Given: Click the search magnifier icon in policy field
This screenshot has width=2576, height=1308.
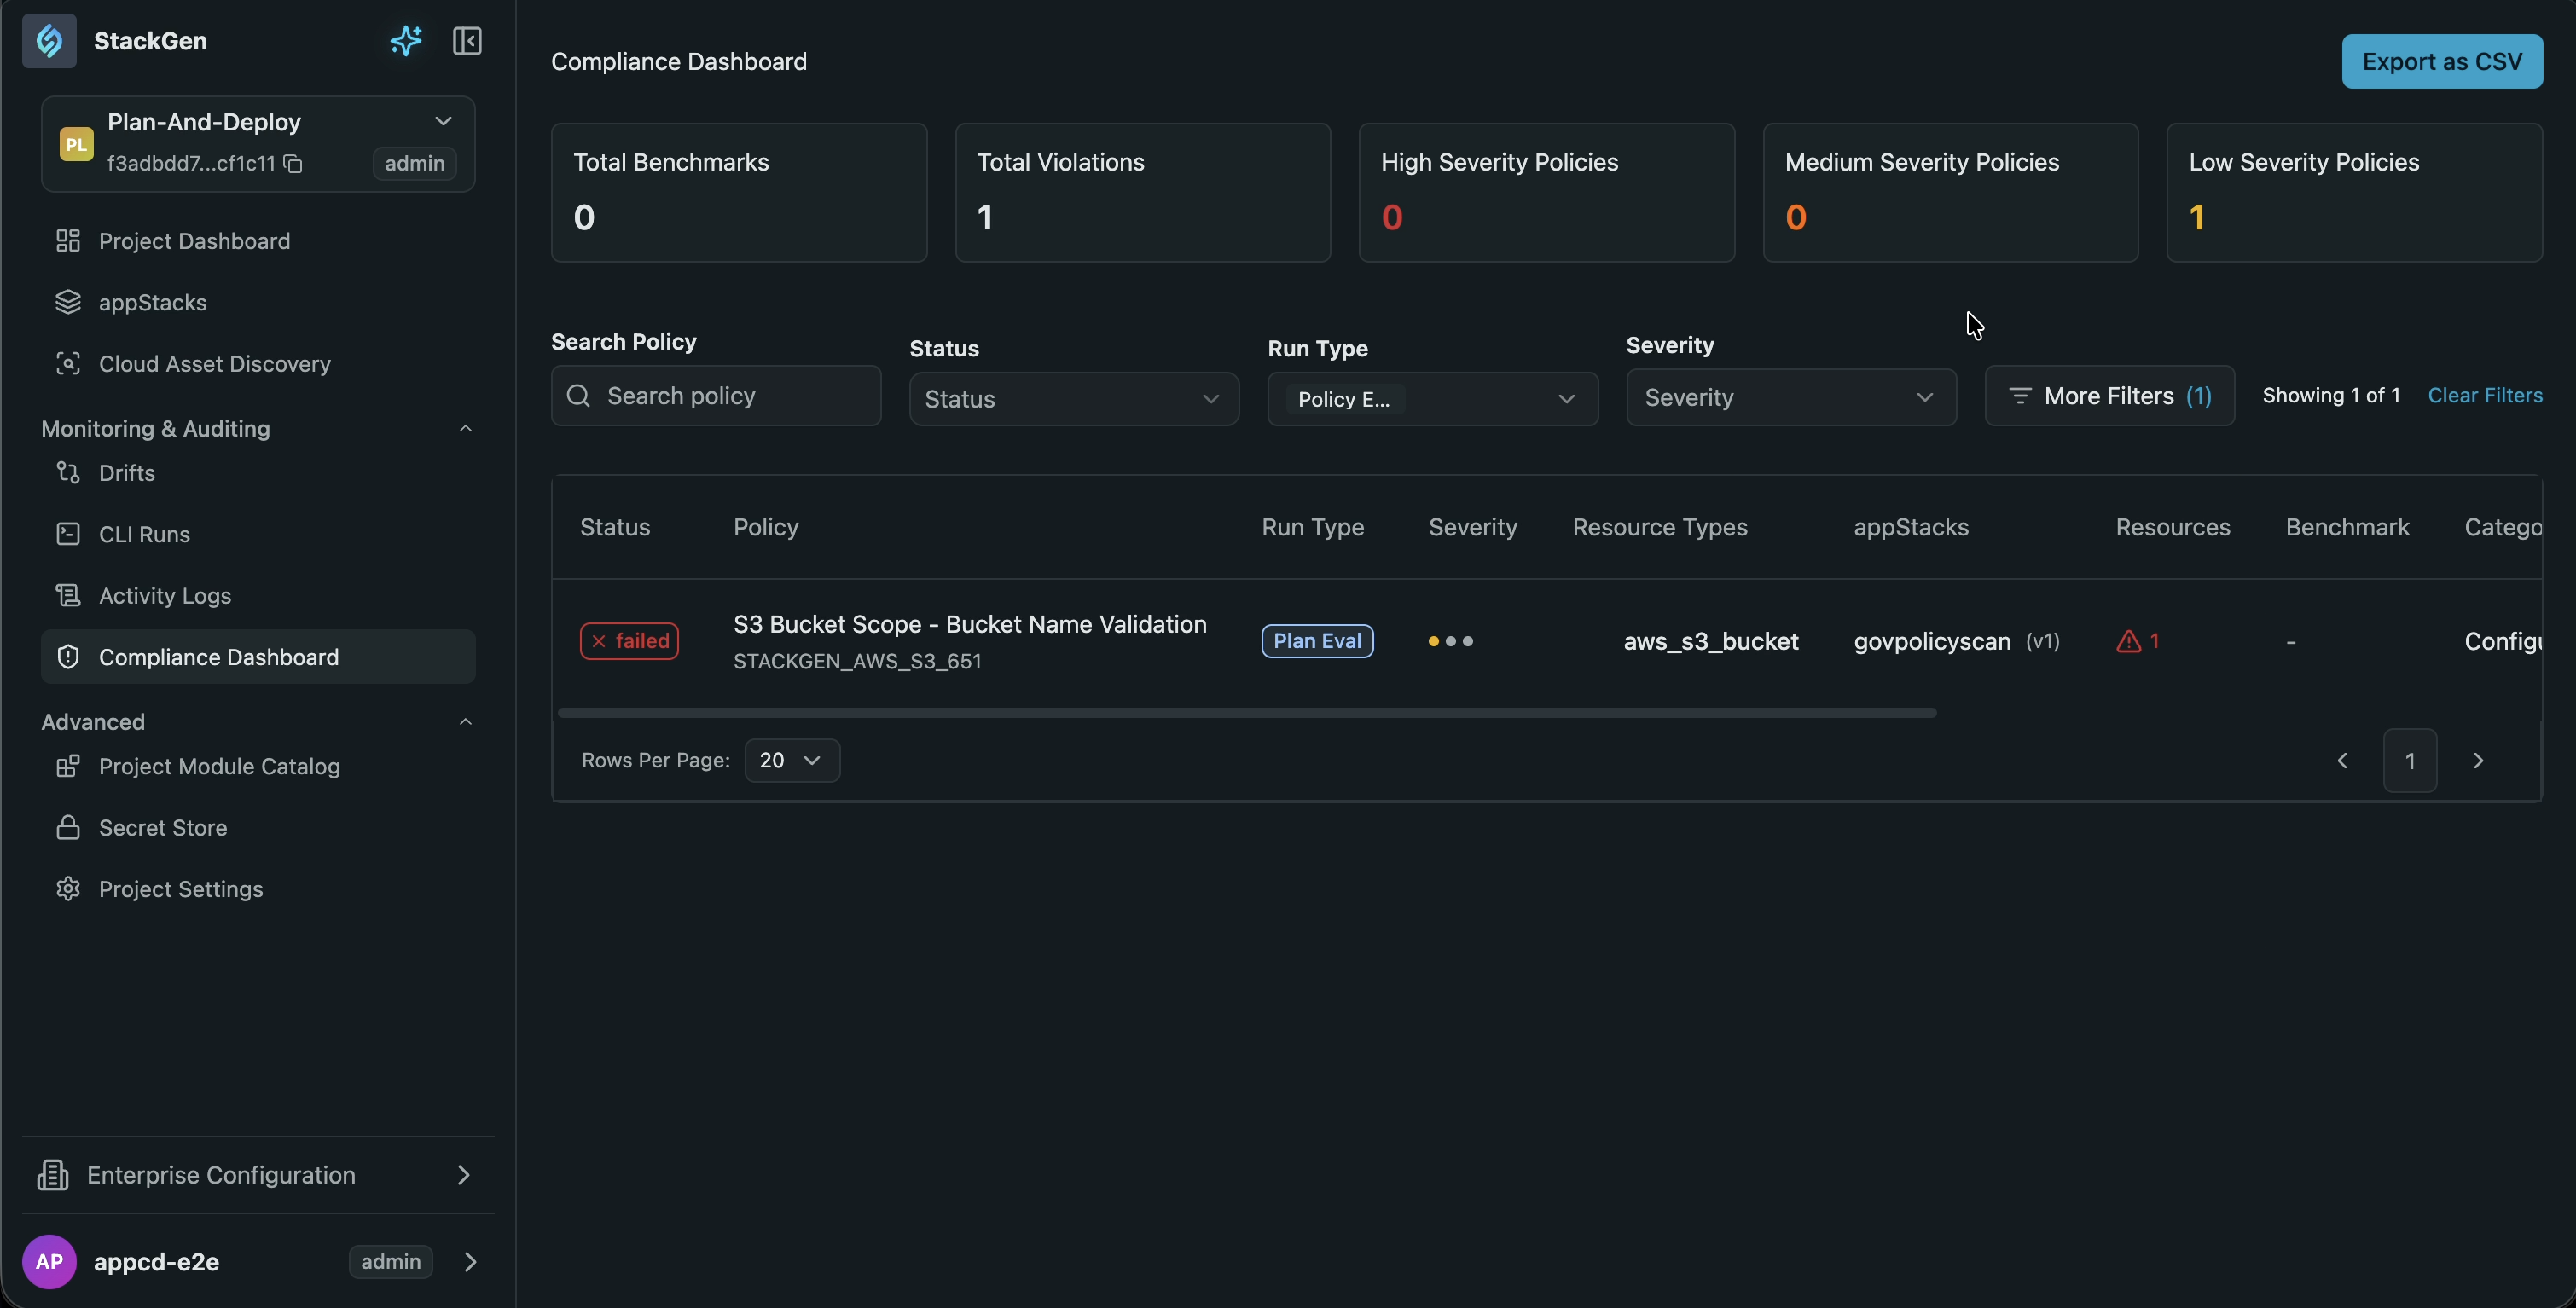Looking at the screenshot, I should tap(579, 396).
